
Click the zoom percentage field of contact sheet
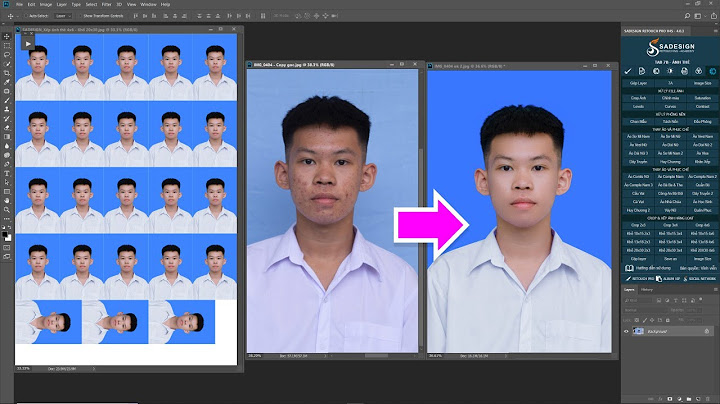pyautogui.click(x=23, y=369)
